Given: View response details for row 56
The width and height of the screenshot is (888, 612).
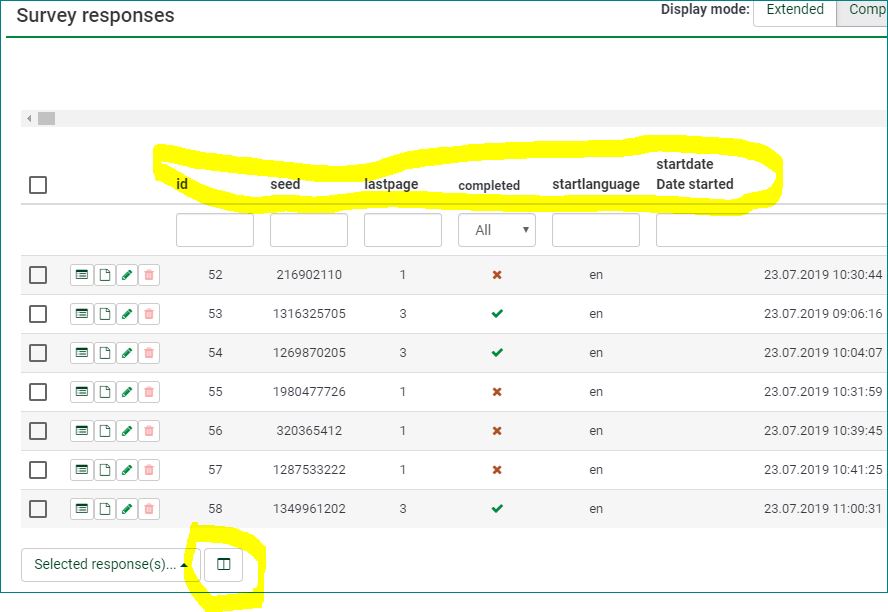Looking at the screenshot, I should [x=81, y=431].
